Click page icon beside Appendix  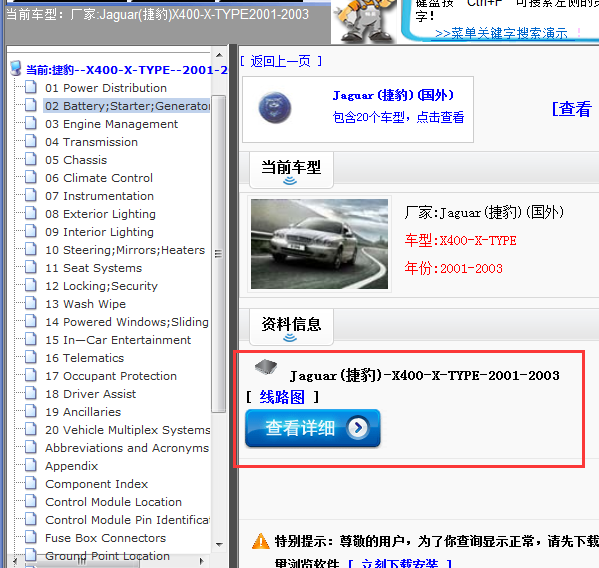pyautogui.click(x=31, y=465)
